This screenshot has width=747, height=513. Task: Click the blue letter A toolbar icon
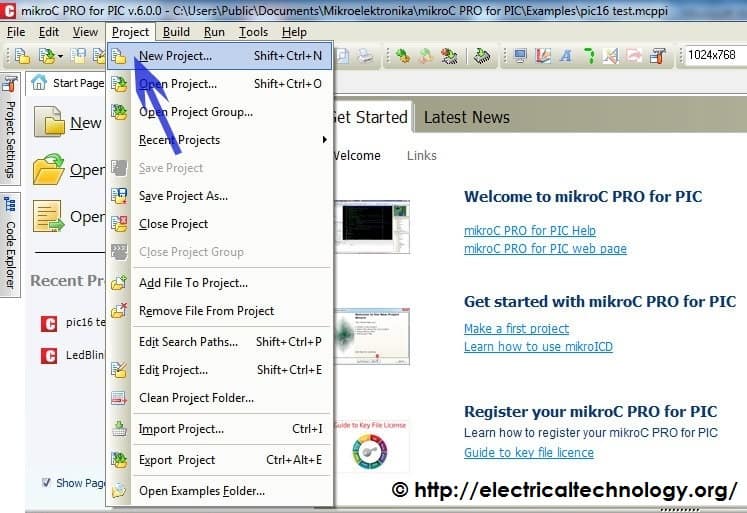[x=565, y=56]
